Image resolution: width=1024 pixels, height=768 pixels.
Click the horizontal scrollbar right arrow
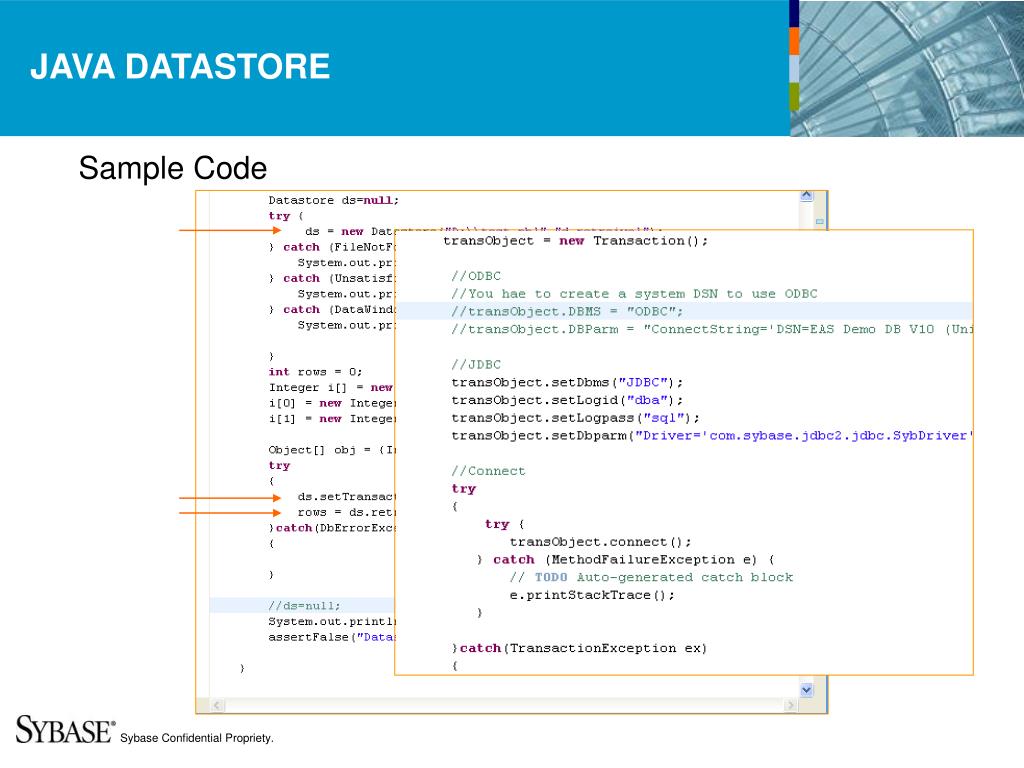pyautogui.click(x=790, y=705)
